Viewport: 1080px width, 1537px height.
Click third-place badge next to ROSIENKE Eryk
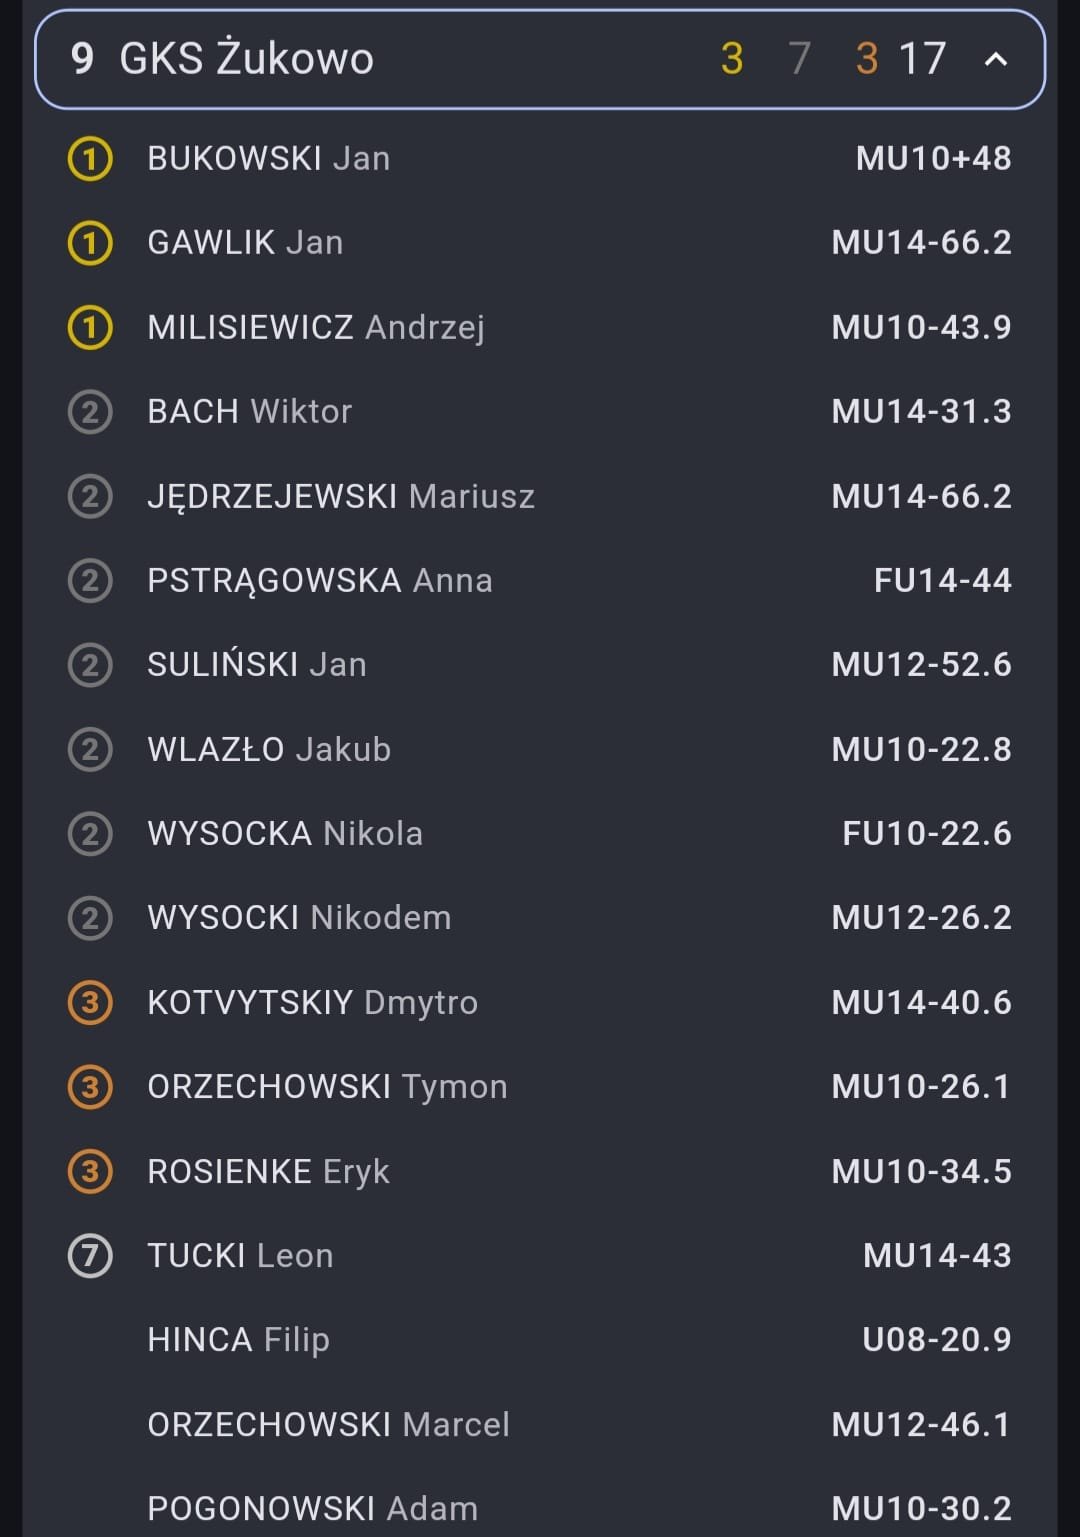[x=90, y=1172]
